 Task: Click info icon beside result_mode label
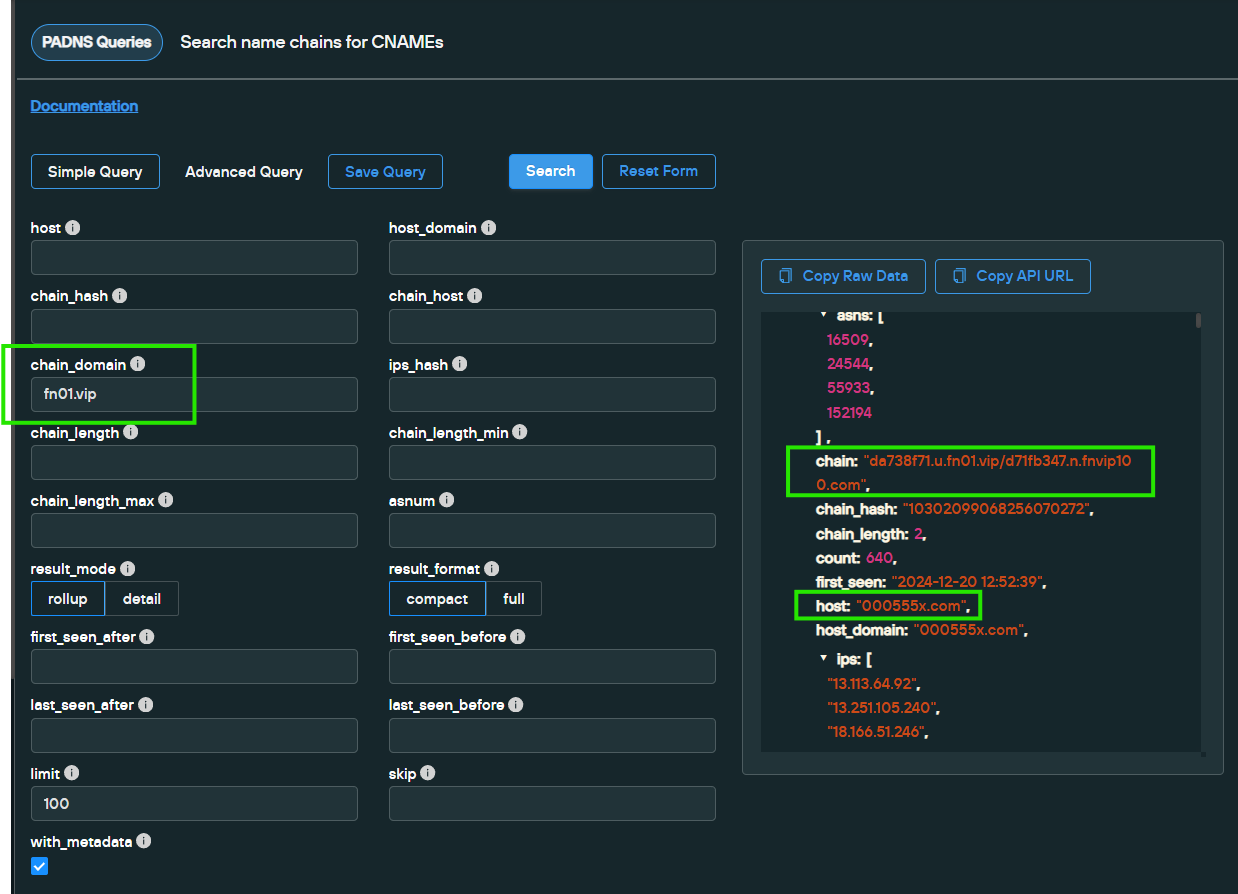coord(128,568)
